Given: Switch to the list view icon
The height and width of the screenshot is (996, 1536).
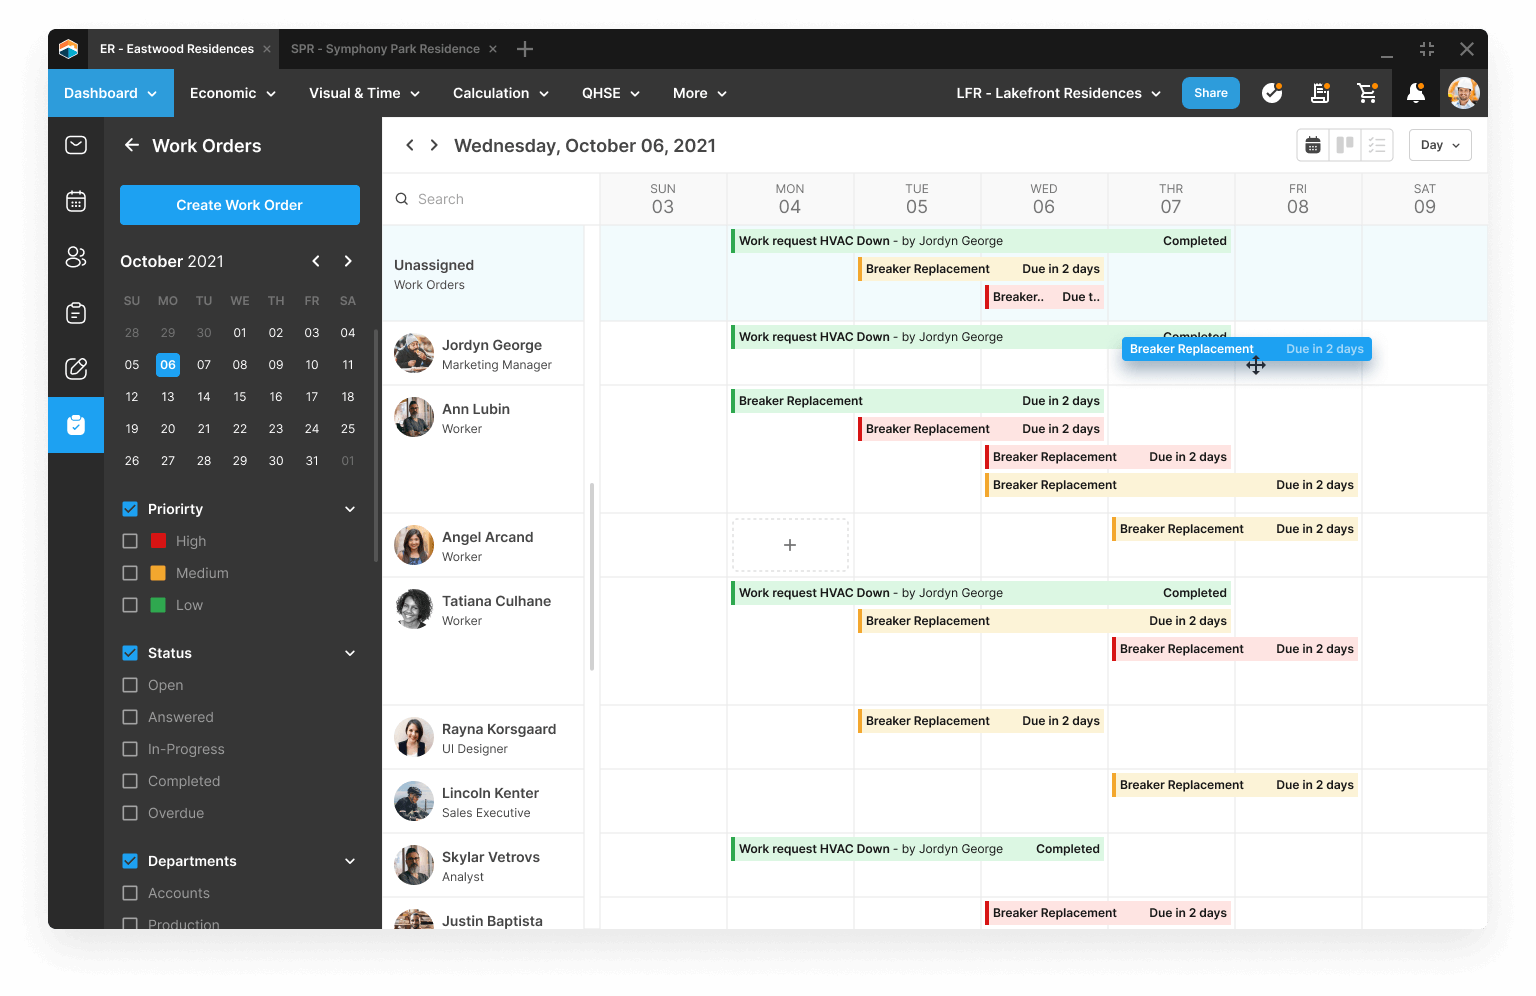Looking at the screenshot, I should click(x=1377, y=145).
